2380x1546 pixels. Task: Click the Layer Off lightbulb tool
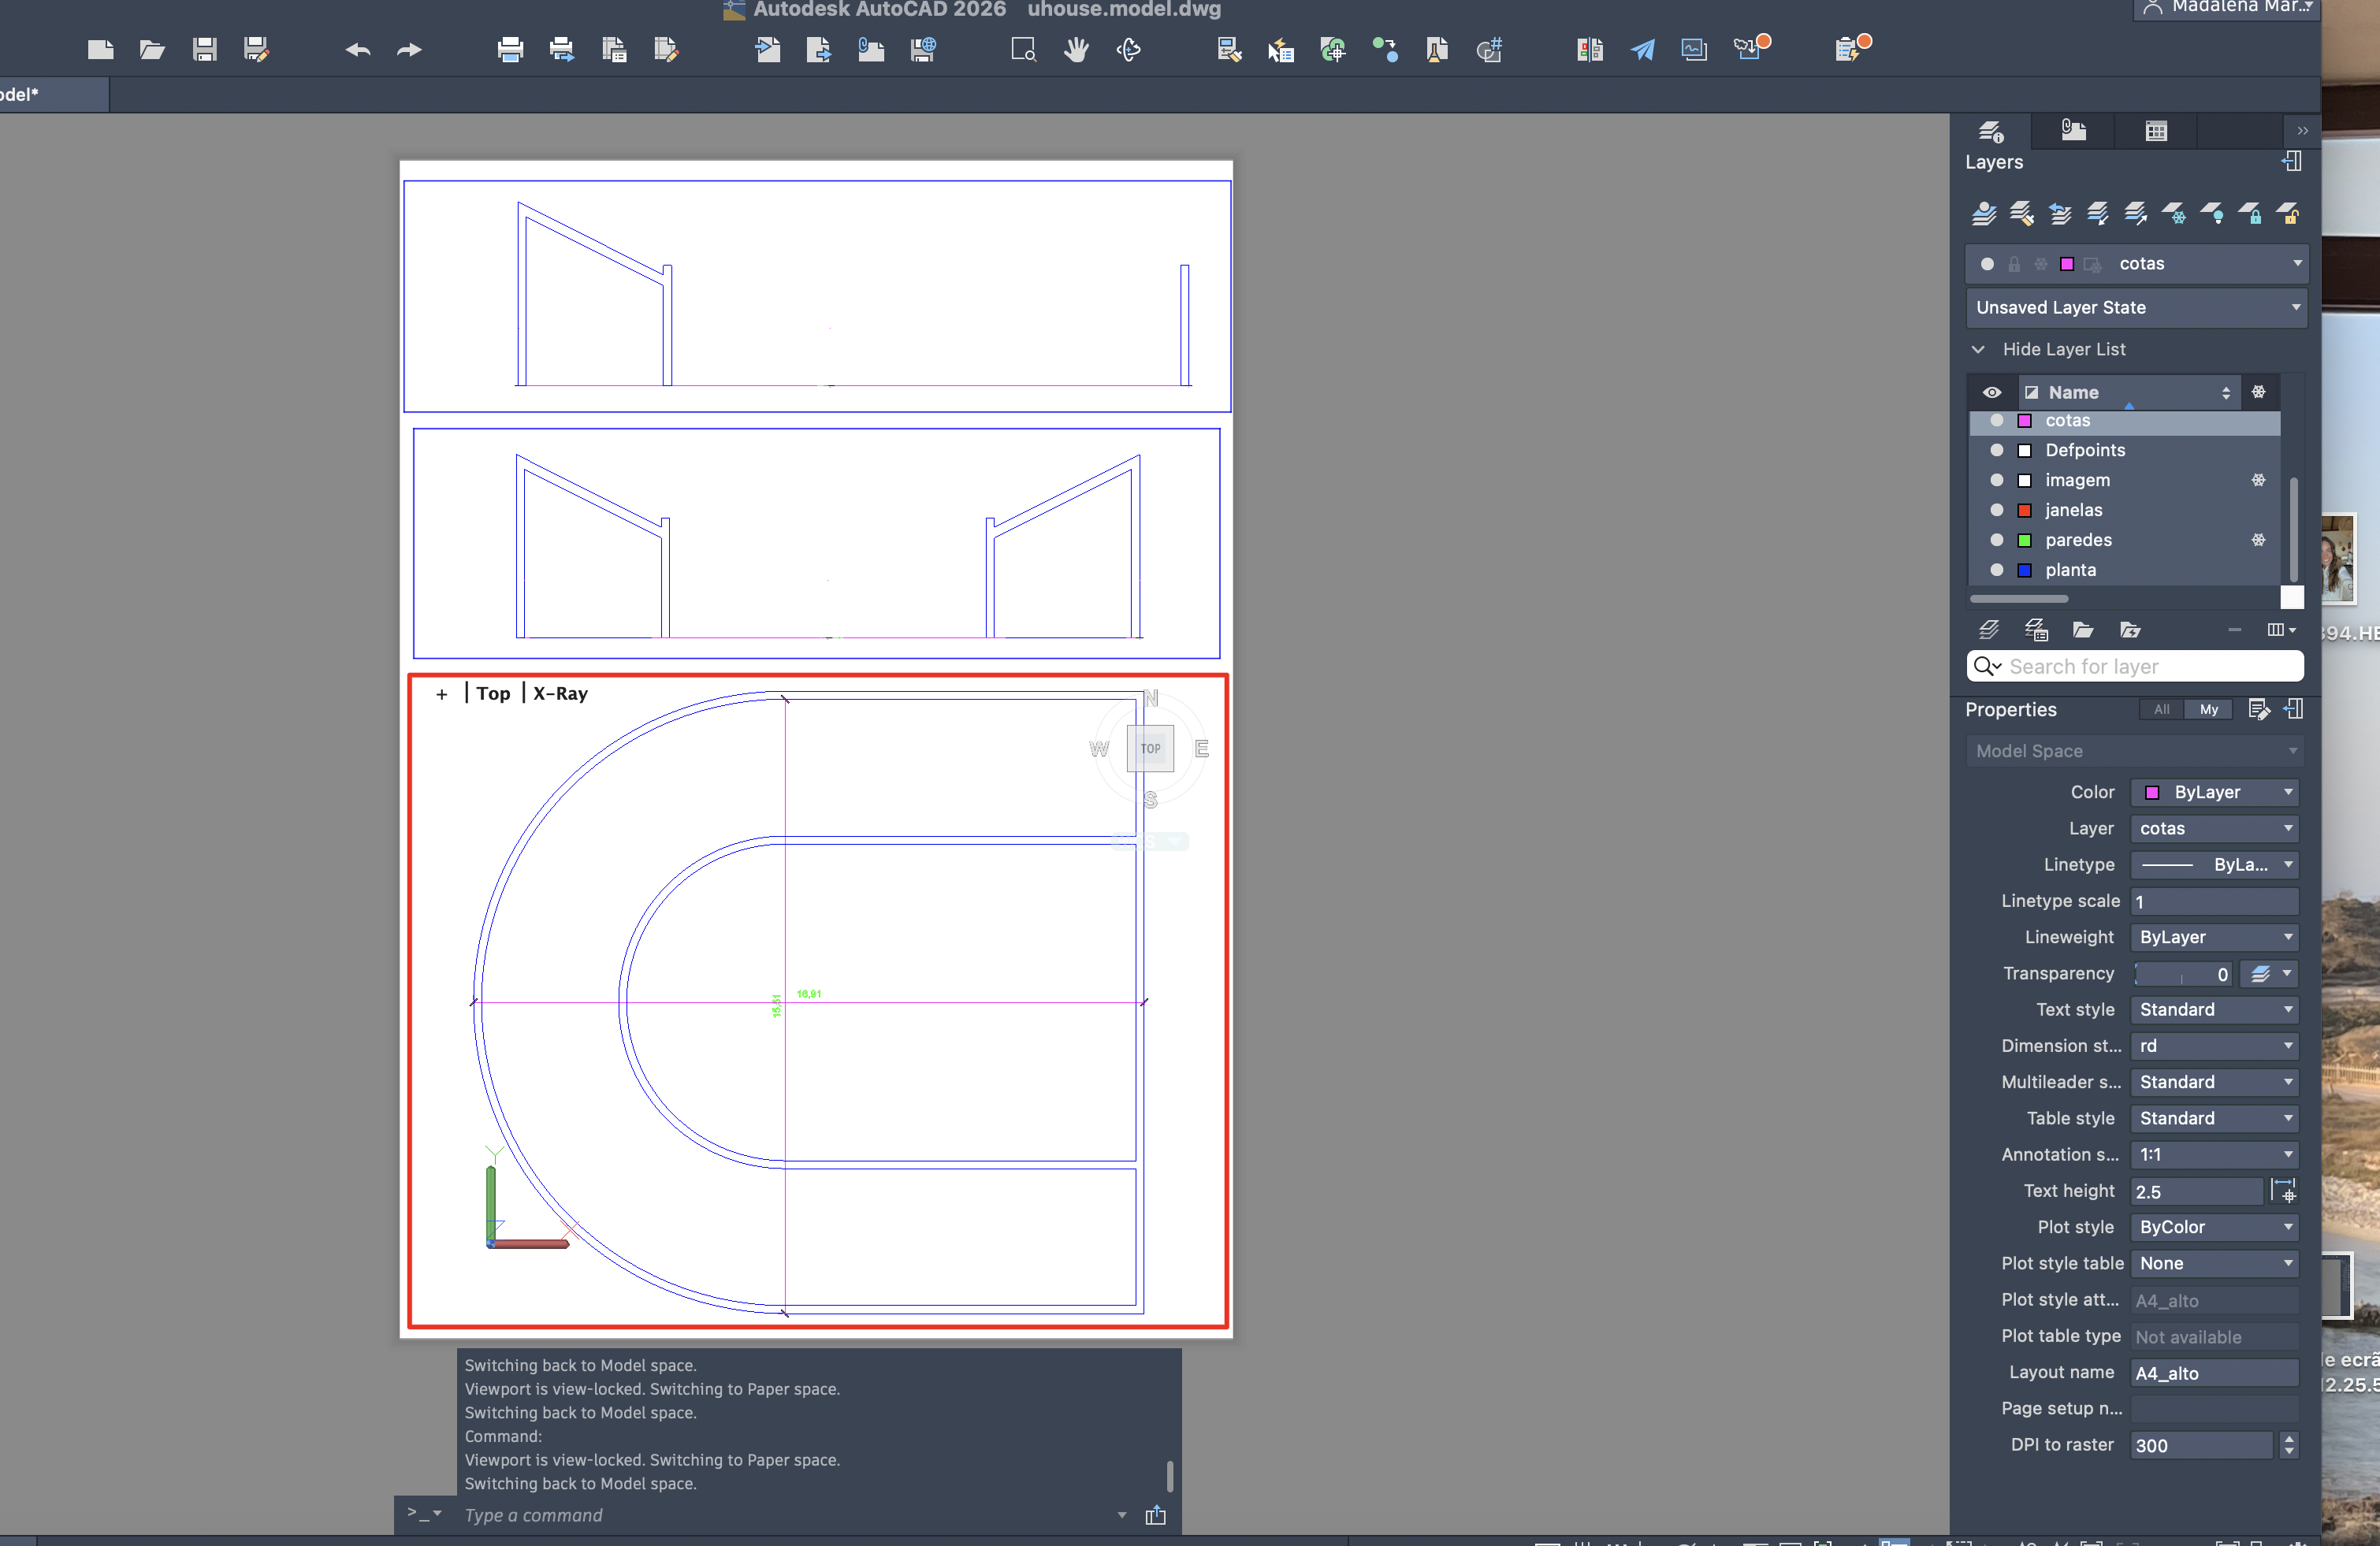click(2212, 213)
